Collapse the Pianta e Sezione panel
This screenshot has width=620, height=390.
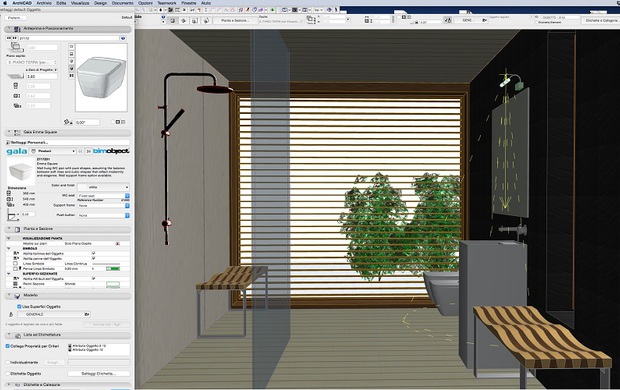[9, 229]
